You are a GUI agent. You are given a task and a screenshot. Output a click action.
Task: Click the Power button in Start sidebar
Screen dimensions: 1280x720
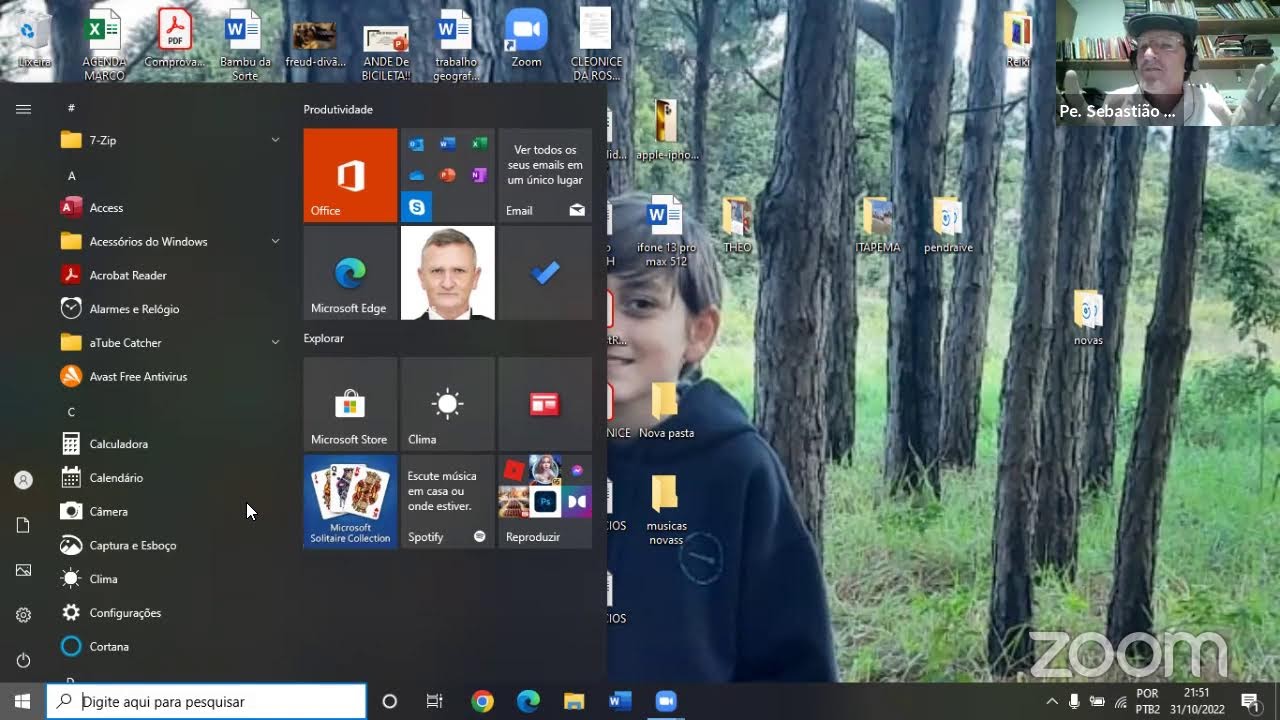pos(23,660)
